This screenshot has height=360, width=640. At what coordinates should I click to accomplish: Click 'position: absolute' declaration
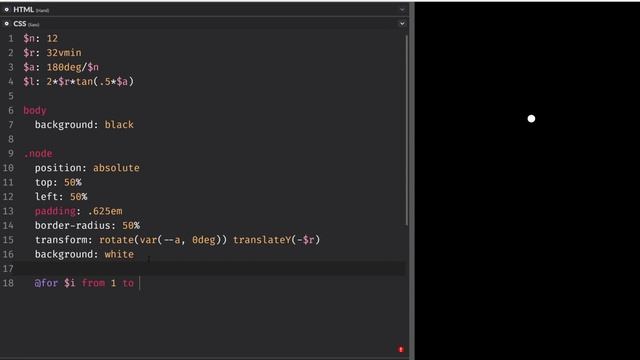[87, 168]
